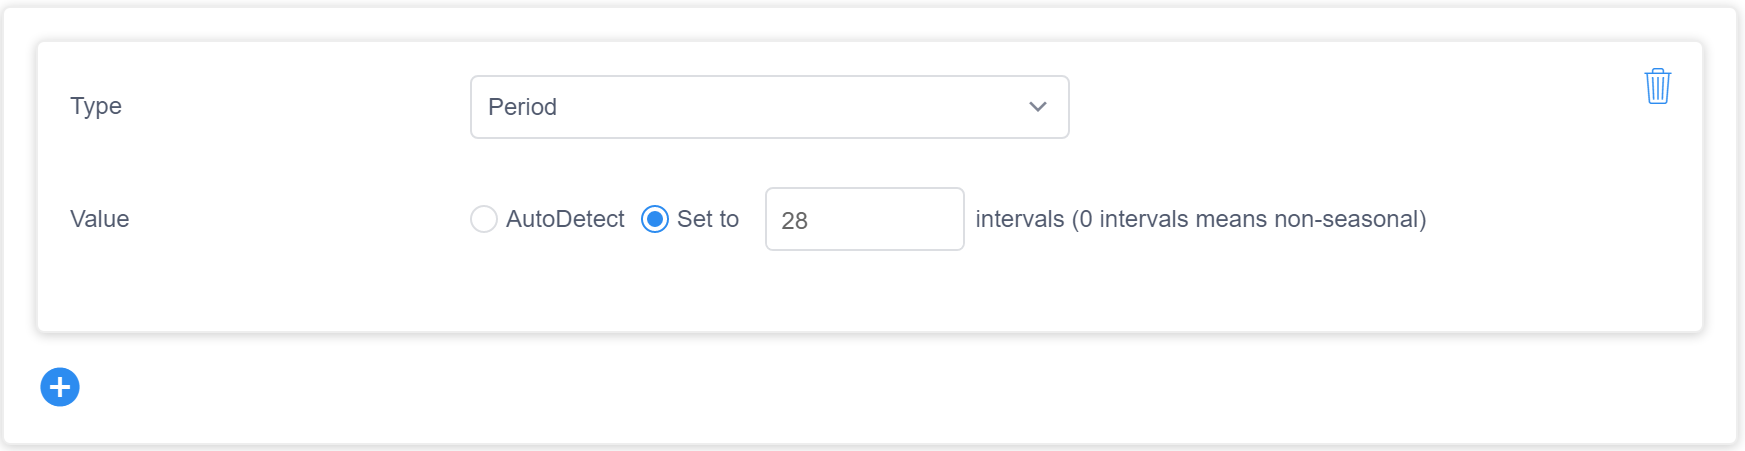
Task: Click the "Period" text in the combo box
Action: 522,107
